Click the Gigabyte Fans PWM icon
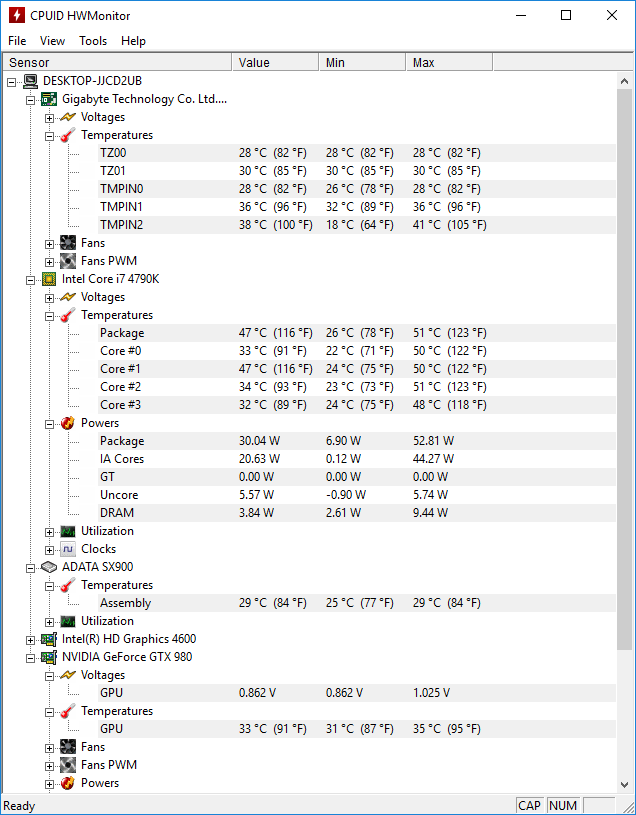The height and width of the screenshot is (815, 636). (68, 261)
